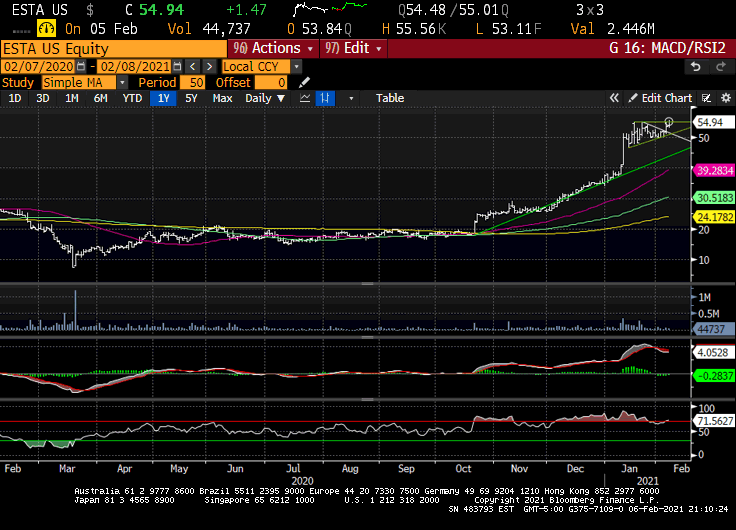Screen dimensions: 736x530
Task: Expand the 97) Edit menu
Action: 353,48
